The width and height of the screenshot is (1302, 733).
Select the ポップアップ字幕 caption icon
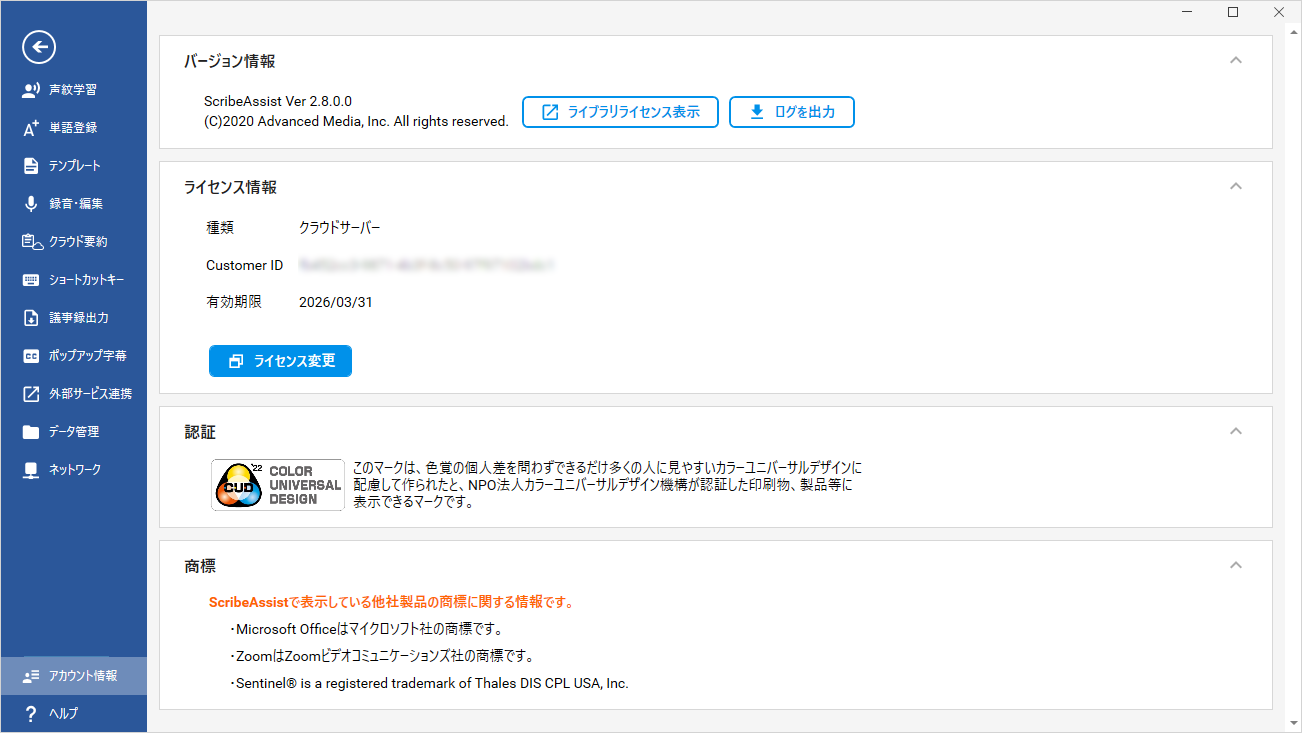(30, 356)
